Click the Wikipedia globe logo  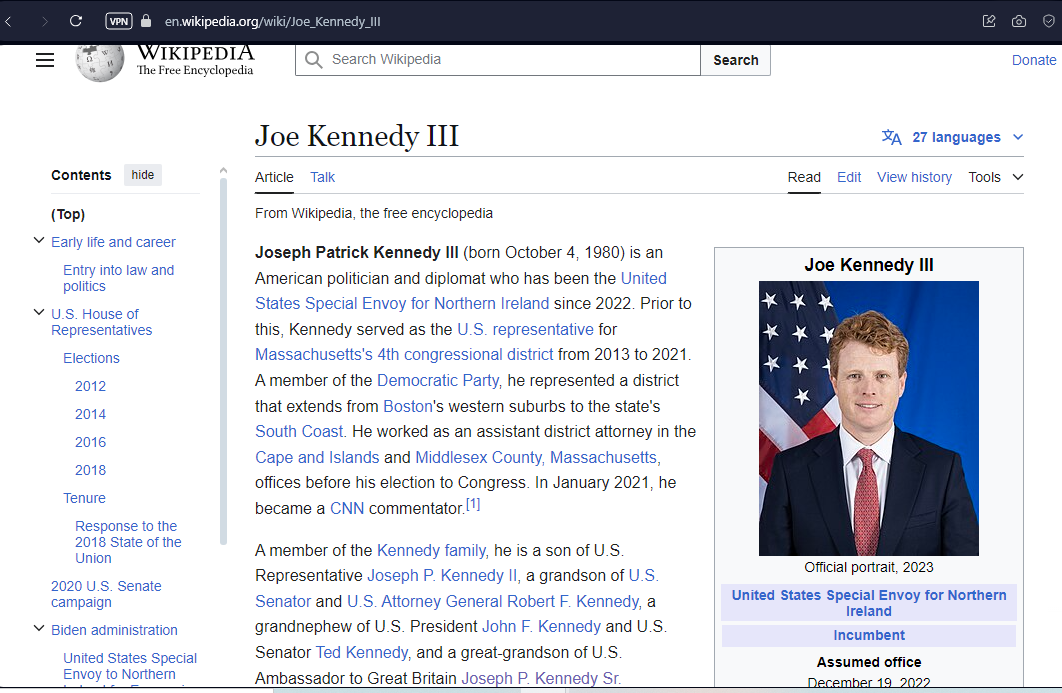click(100, 62)
